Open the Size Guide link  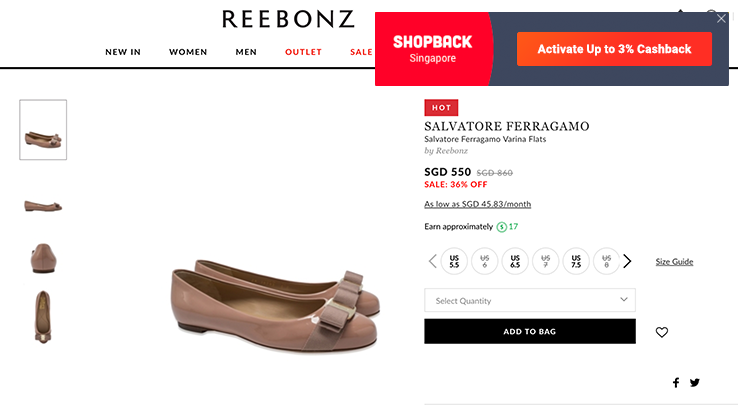click(674, 262)
